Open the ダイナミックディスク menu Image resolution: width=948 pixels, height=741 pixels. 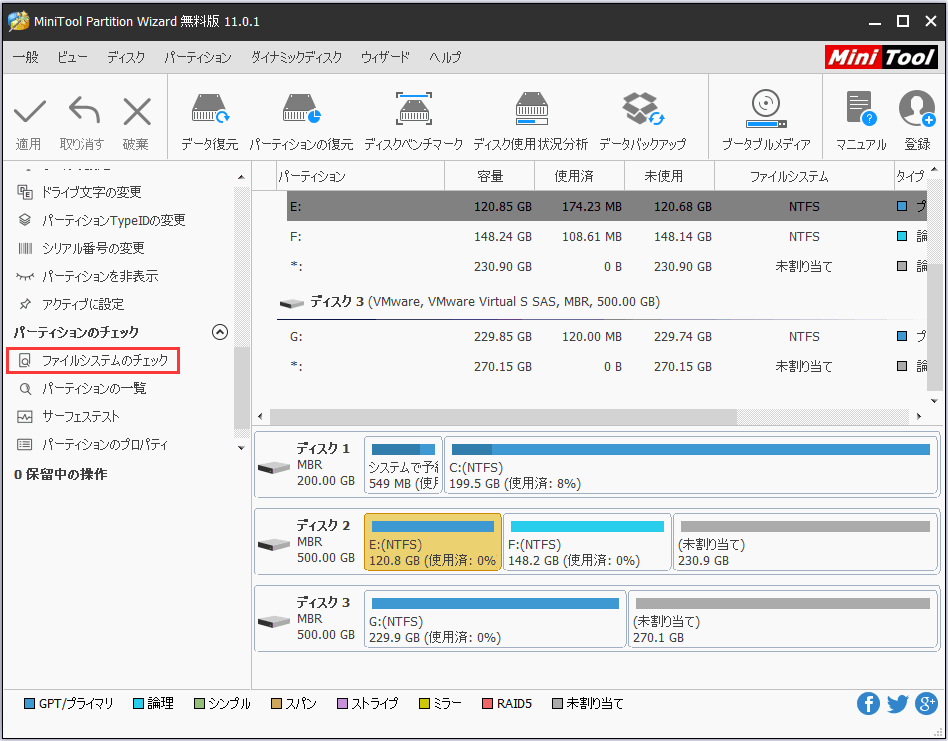pos(296,57)
